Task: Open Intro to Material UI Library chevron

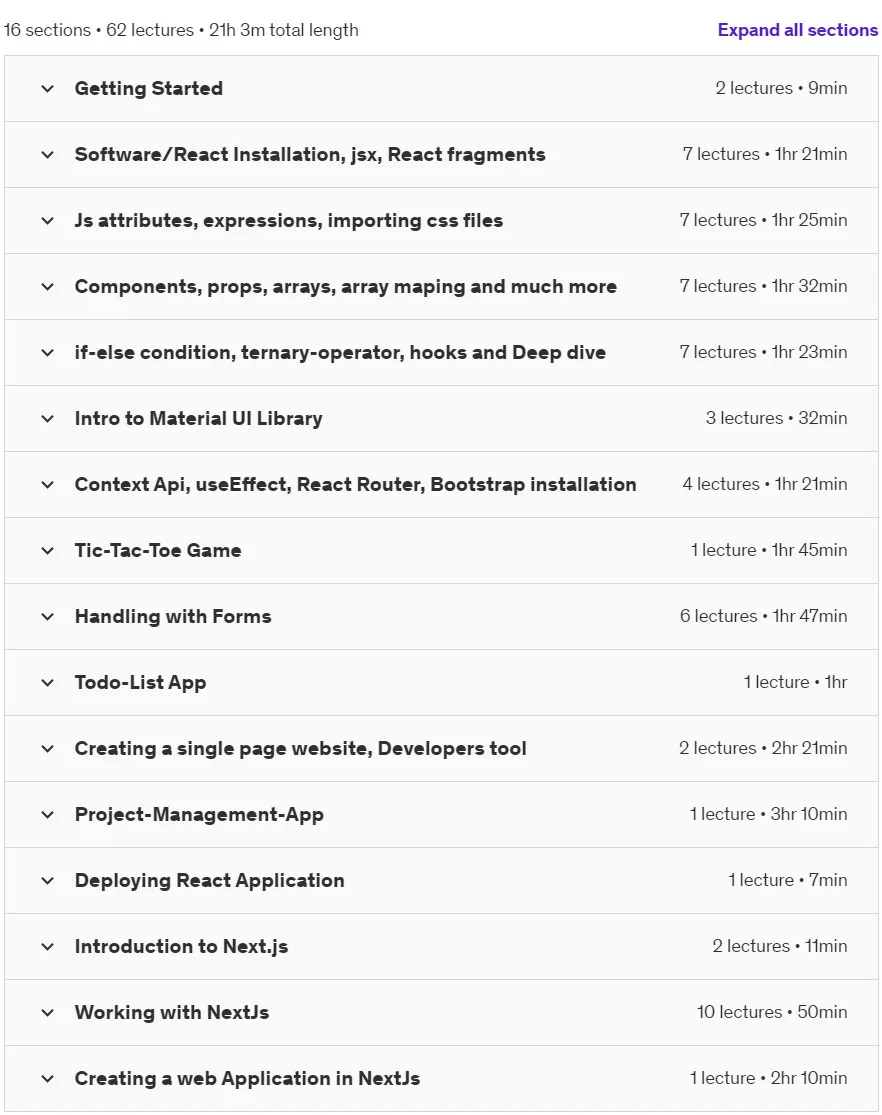Action: pos(48,419)
